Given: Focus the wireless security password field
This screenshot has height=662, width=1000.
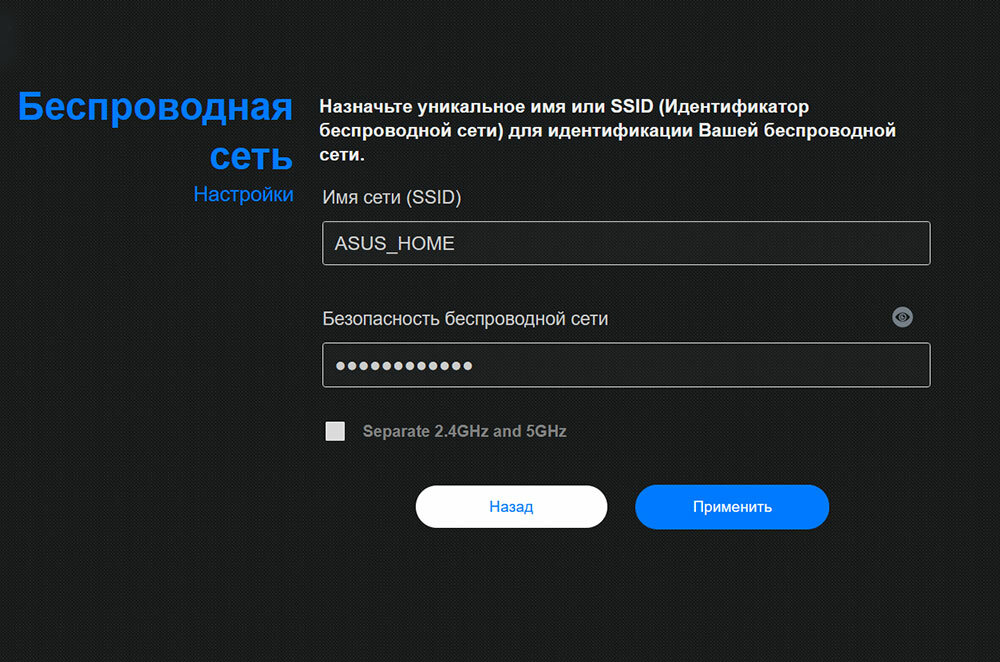Looking at the screenshot, I should [626, 365].
